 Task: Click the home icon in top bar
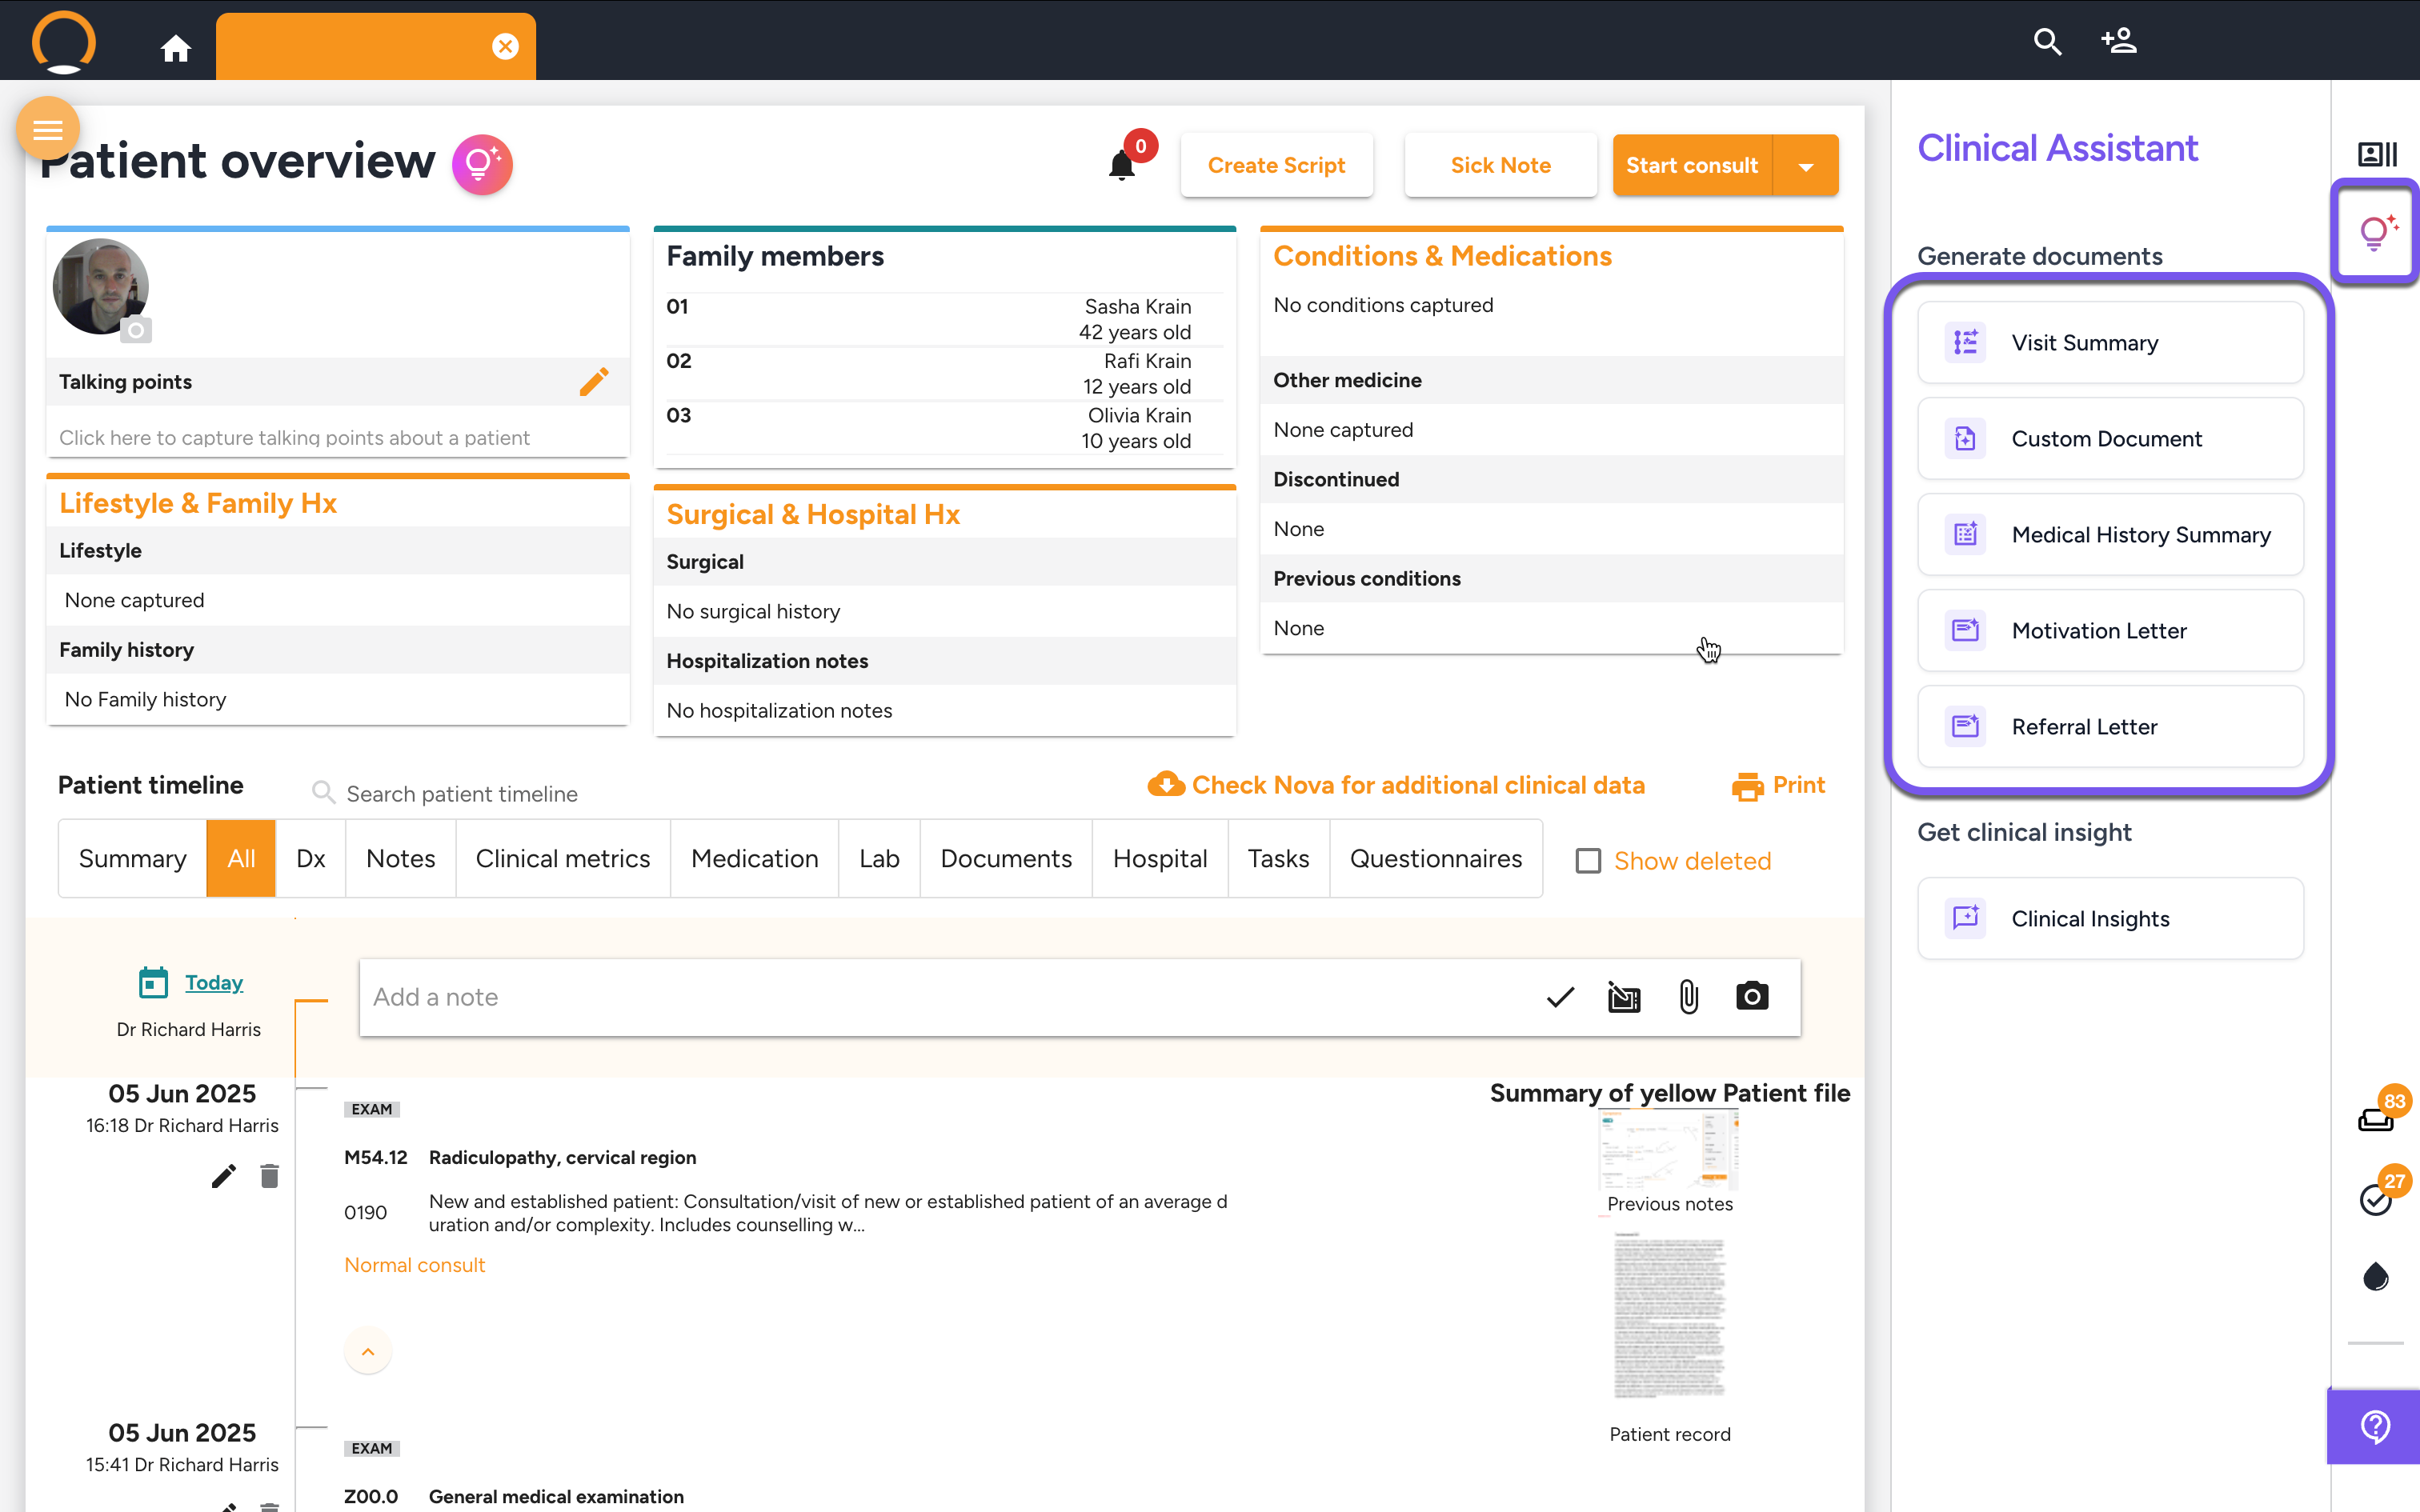pyautogui.click(x=176, y=48)
